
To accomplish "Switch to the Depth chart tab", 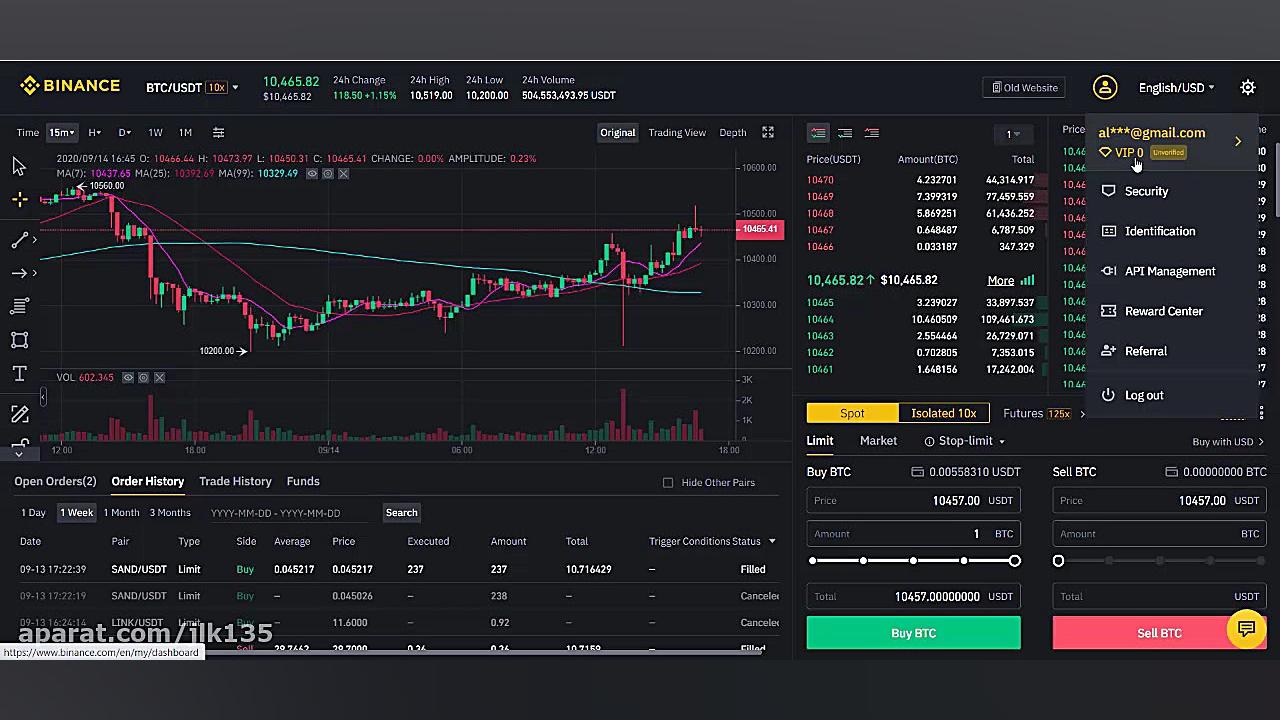I will (733, 132).
